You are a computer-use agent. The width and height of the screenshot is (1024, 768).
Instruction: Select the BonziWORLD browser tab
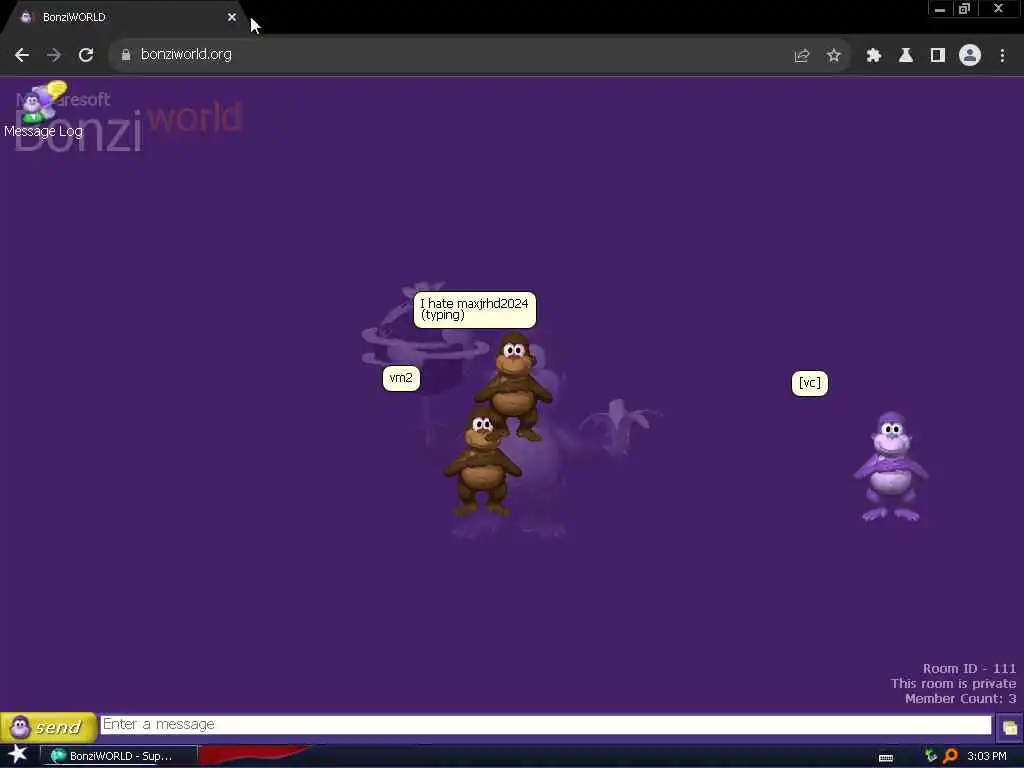124,17
